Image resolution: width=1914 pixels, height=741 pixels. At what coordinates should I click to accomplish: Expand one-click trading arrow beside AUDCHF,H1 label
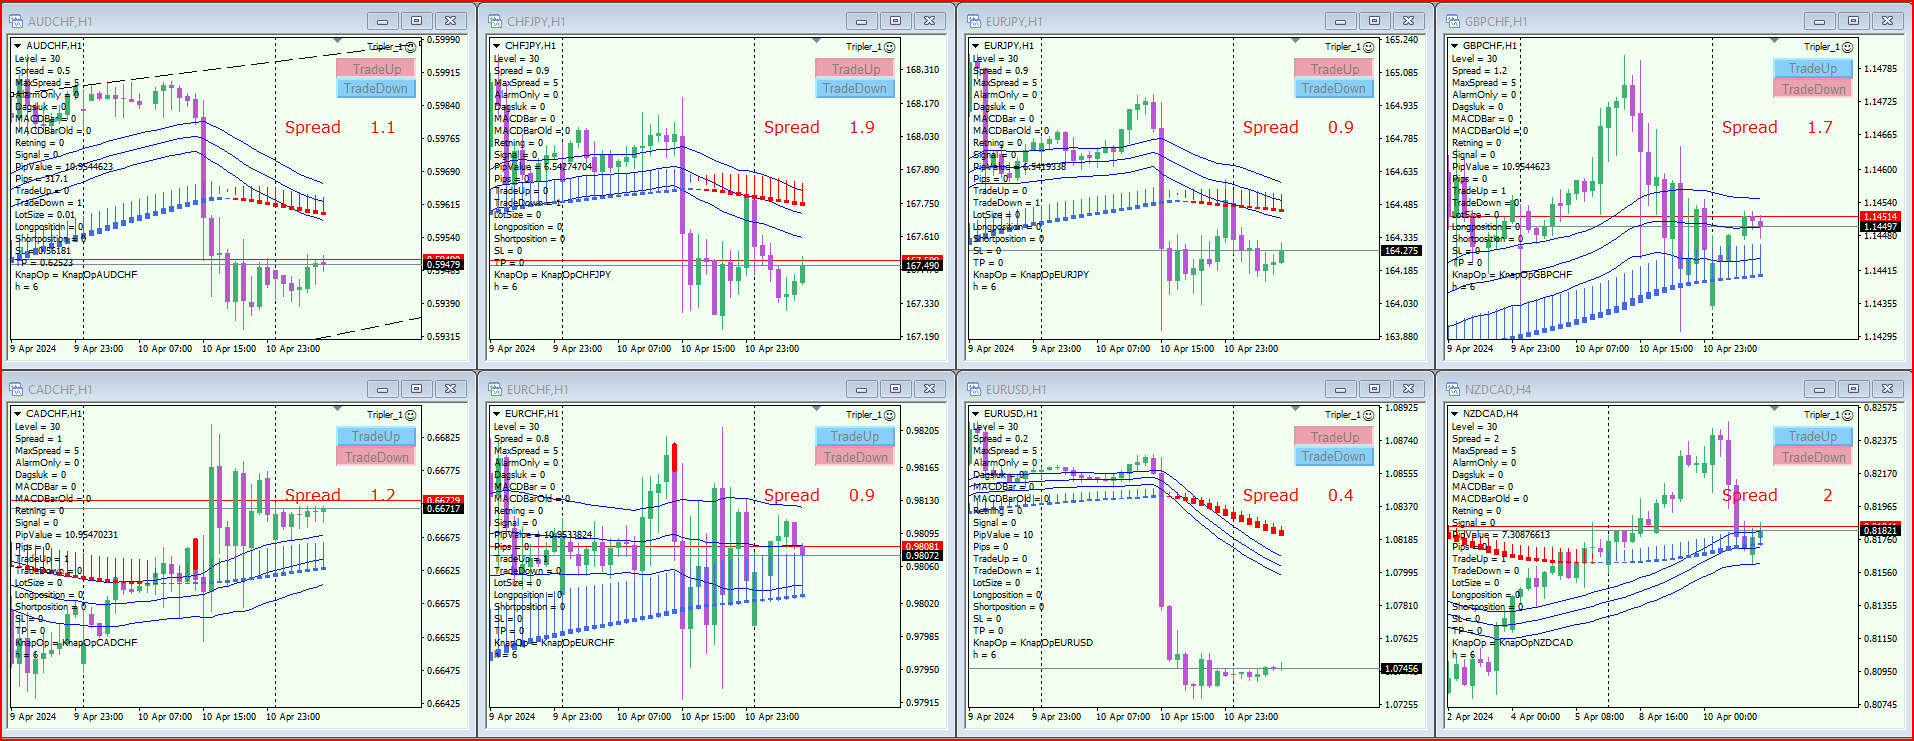point(18,46)
